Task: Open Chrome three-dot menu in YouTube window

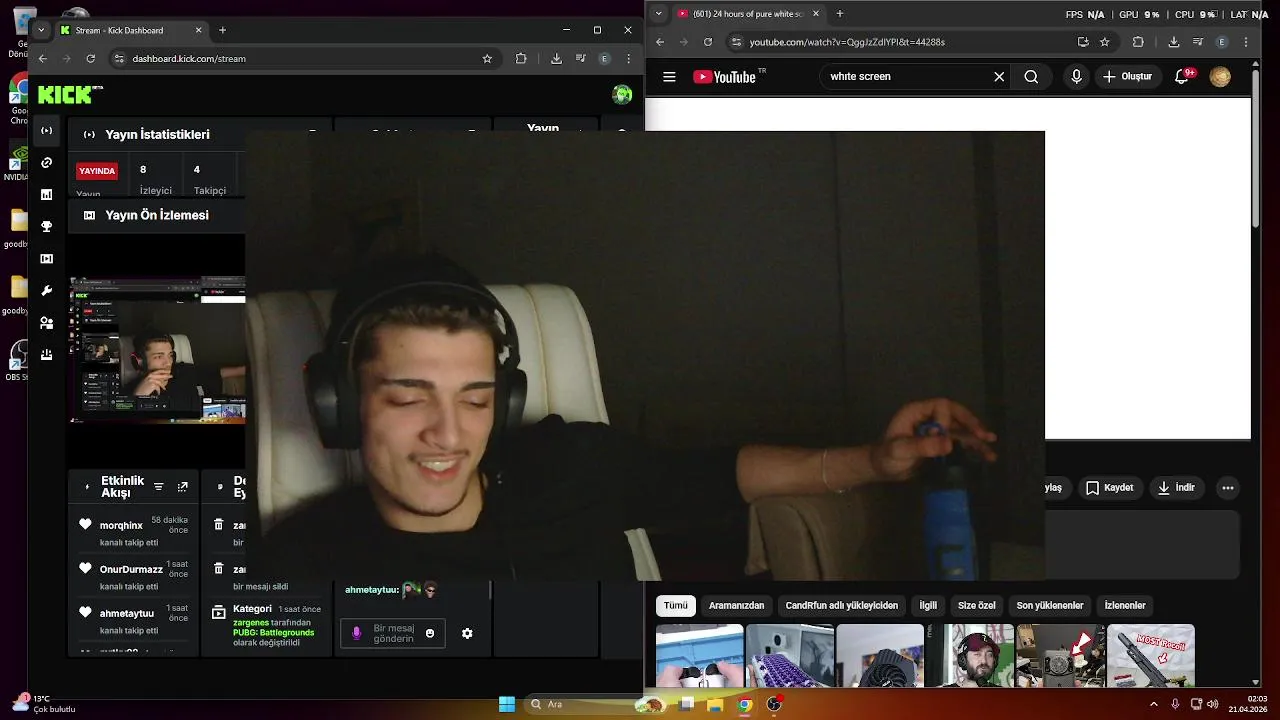Action: [1246, 42]
